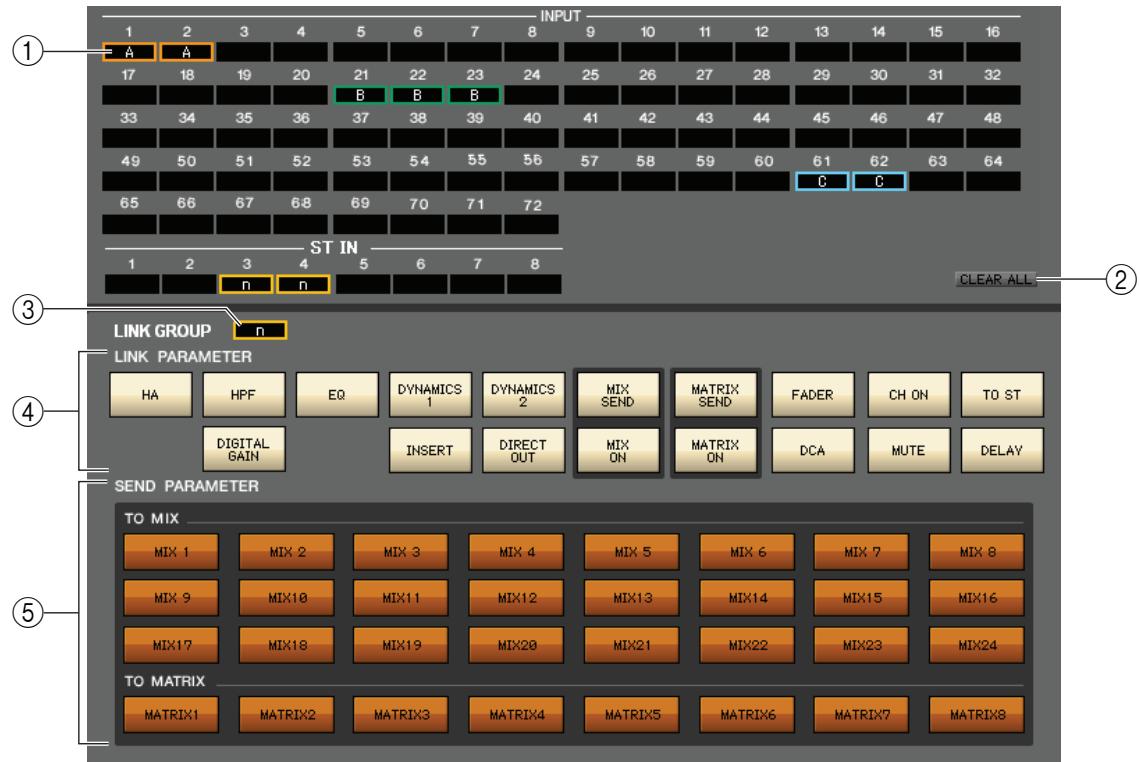Select MIX11 send button
The width and height of the screenshot is (1140, 762).
click(401, 598)
